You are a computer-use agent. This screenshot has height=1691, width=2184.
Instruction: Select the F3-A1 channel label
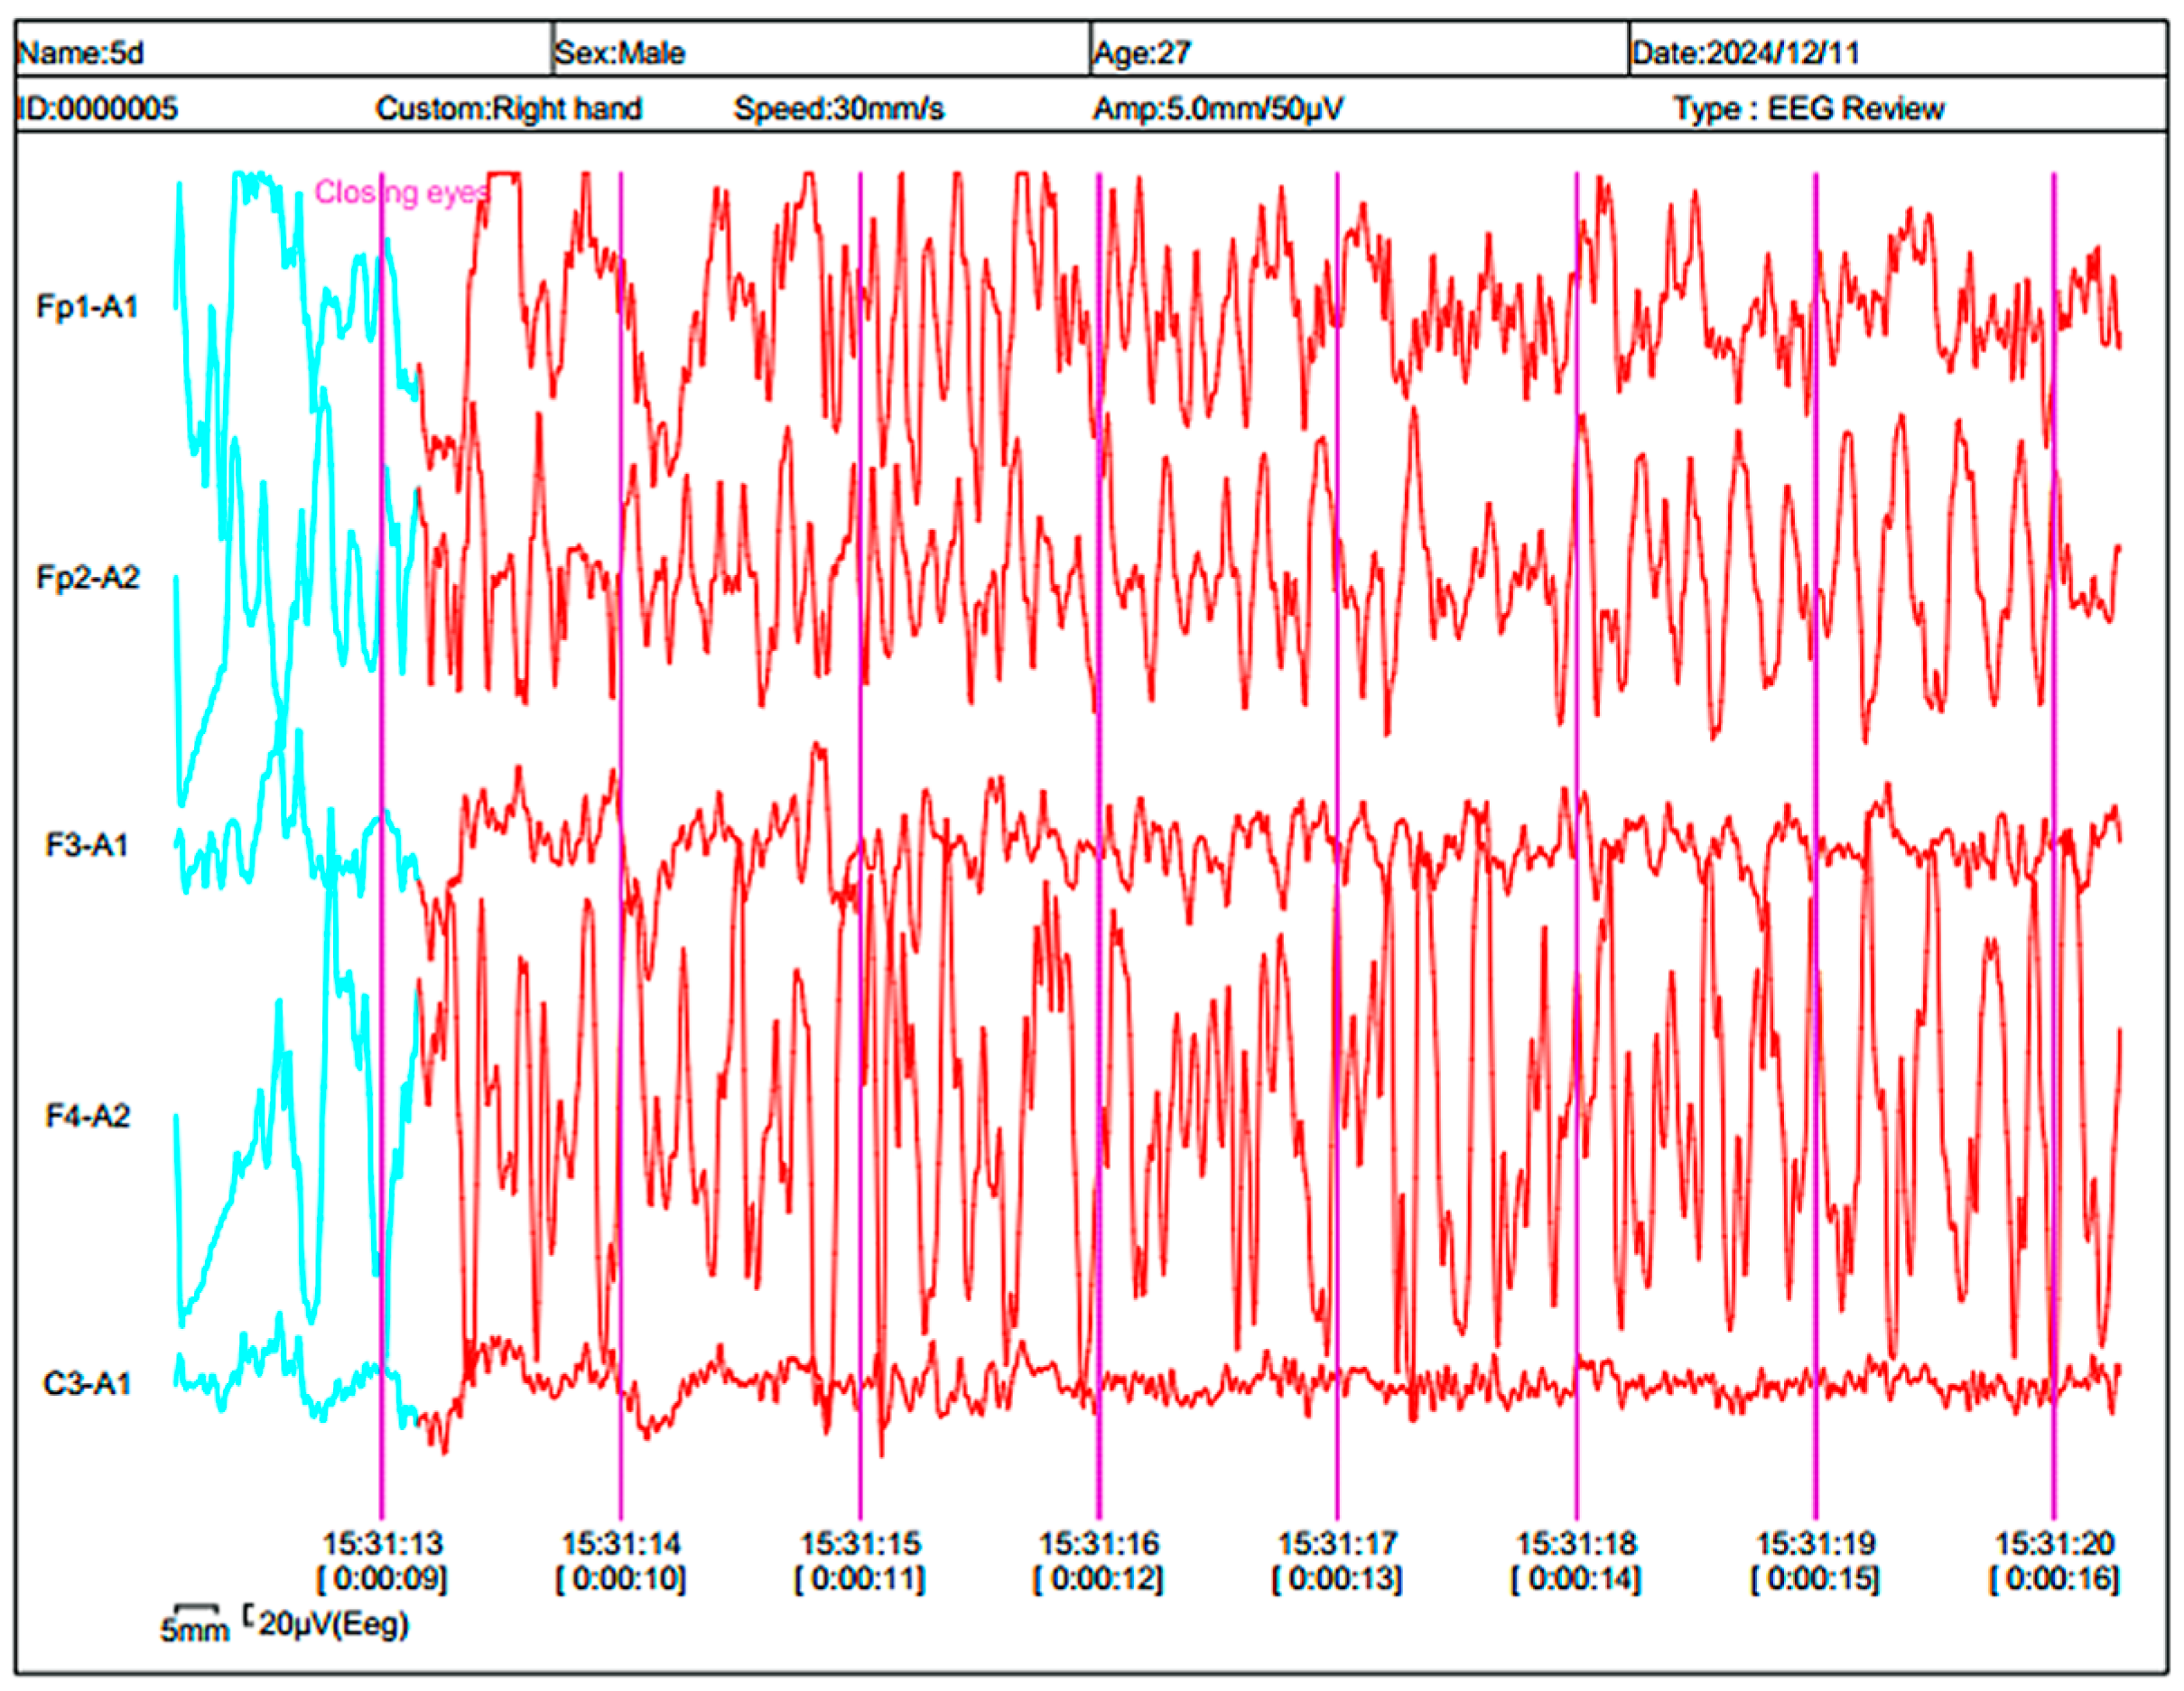click(87, 846)
